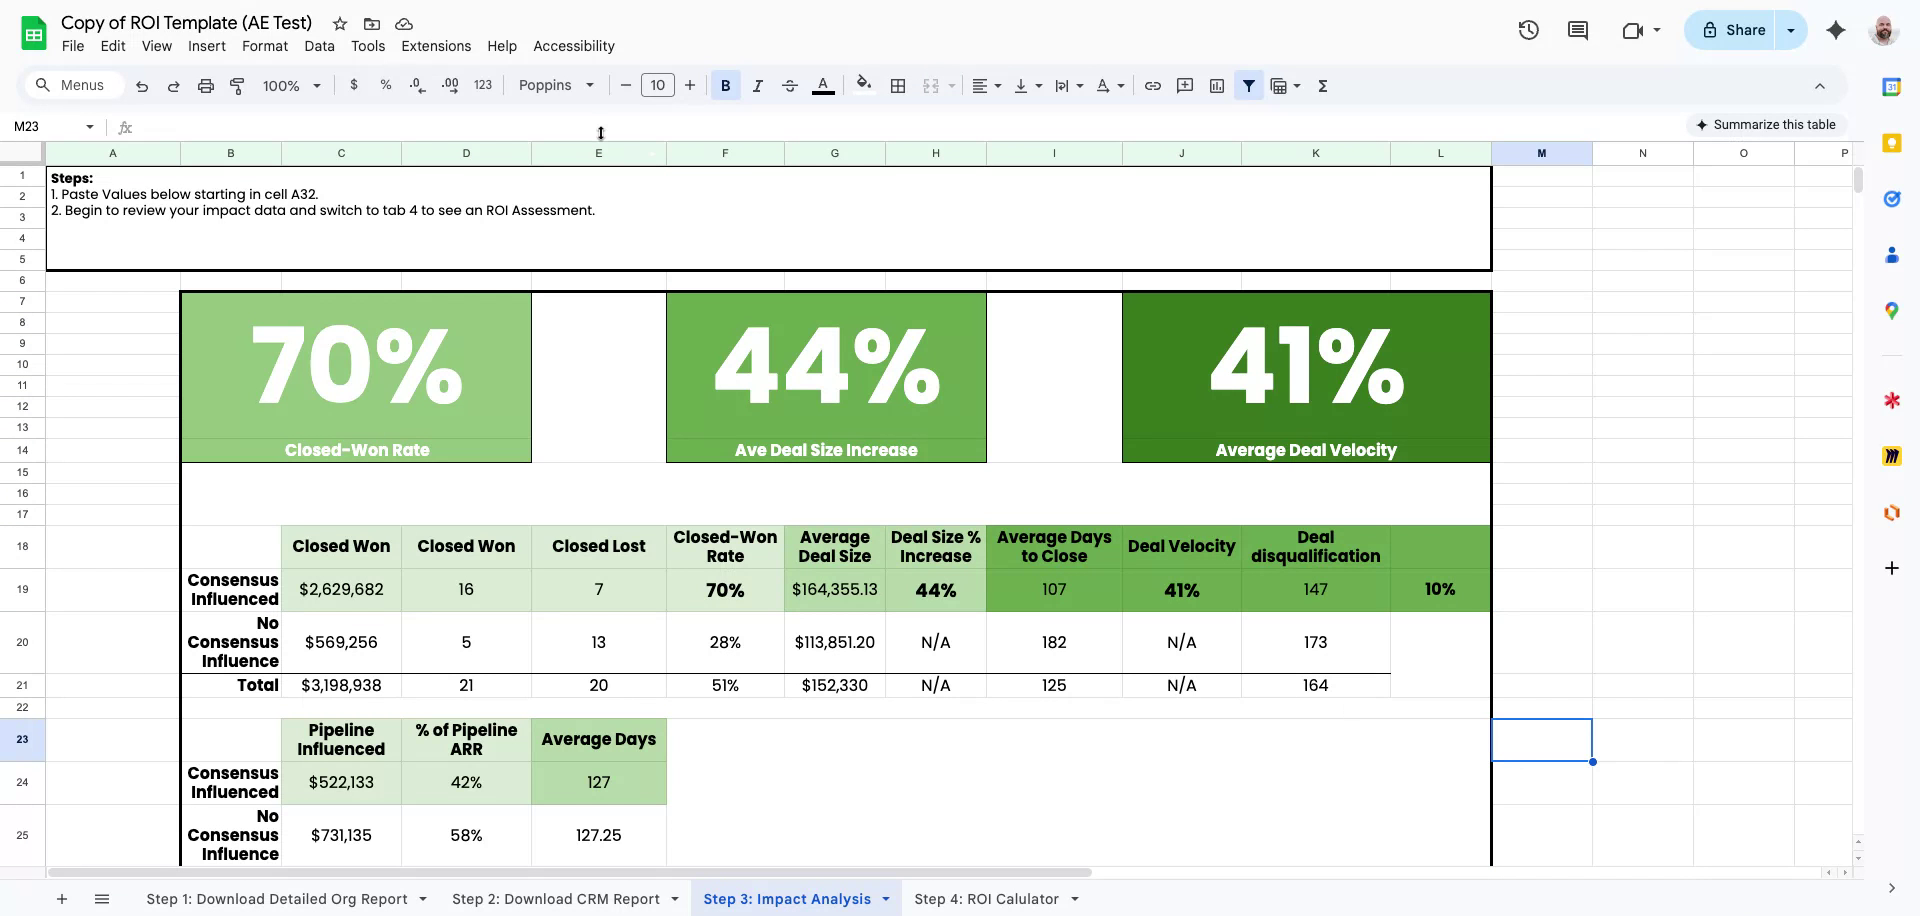Toggle the filter button
1920x916 pixels.
pyautogui.click(x=1249, y=86)
